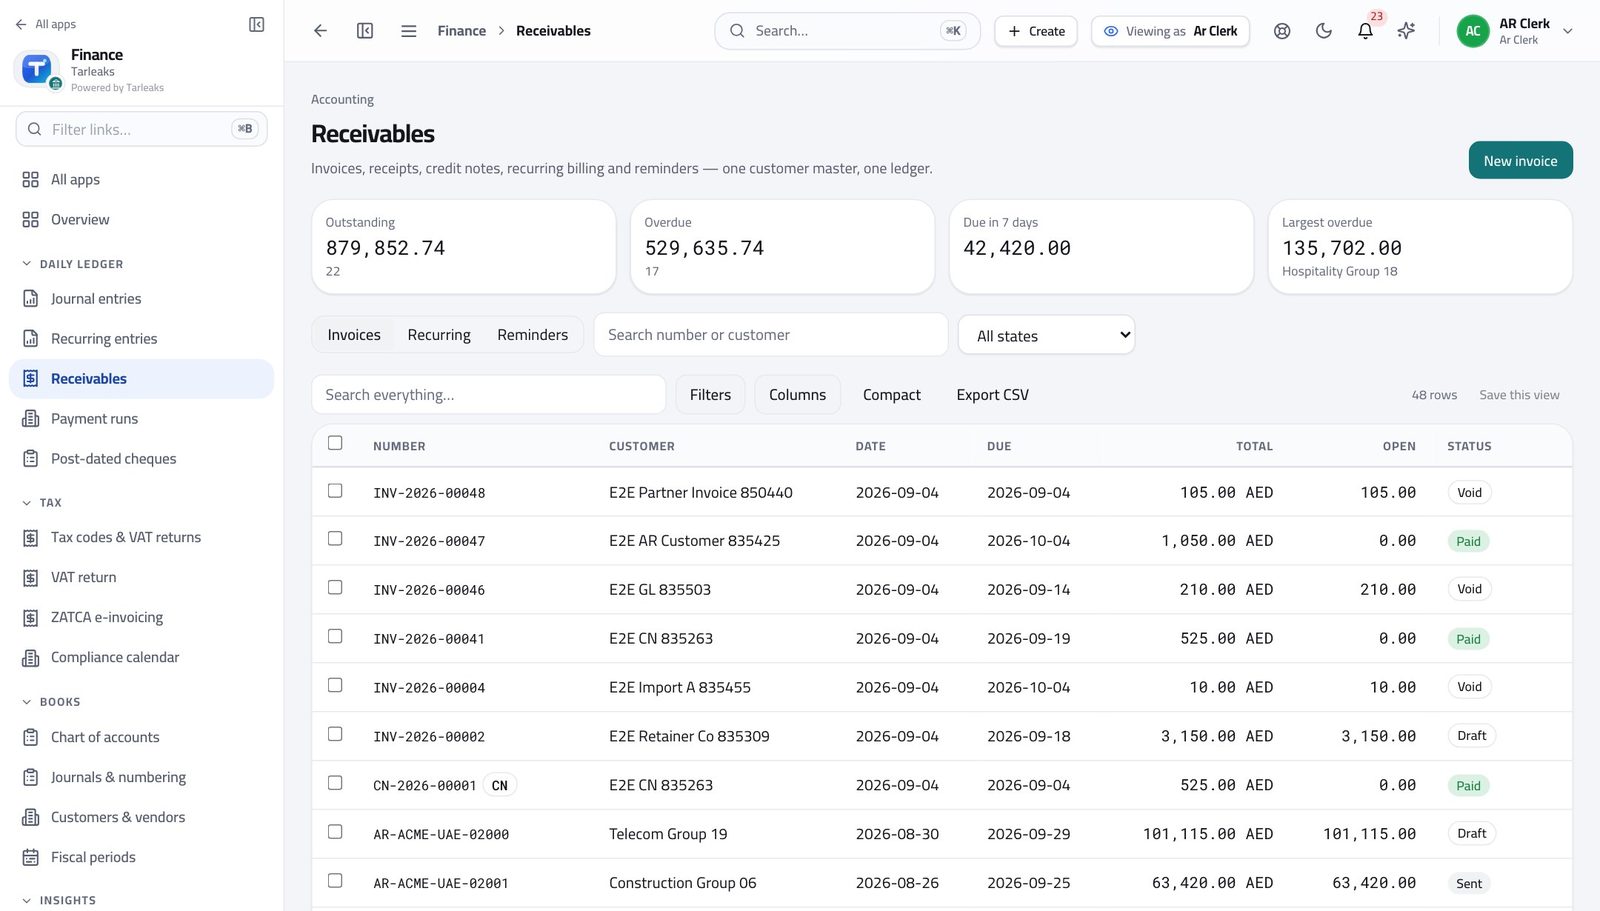Check the box for INV-2026-00002

pyautogui.click(x=335, y=735)
